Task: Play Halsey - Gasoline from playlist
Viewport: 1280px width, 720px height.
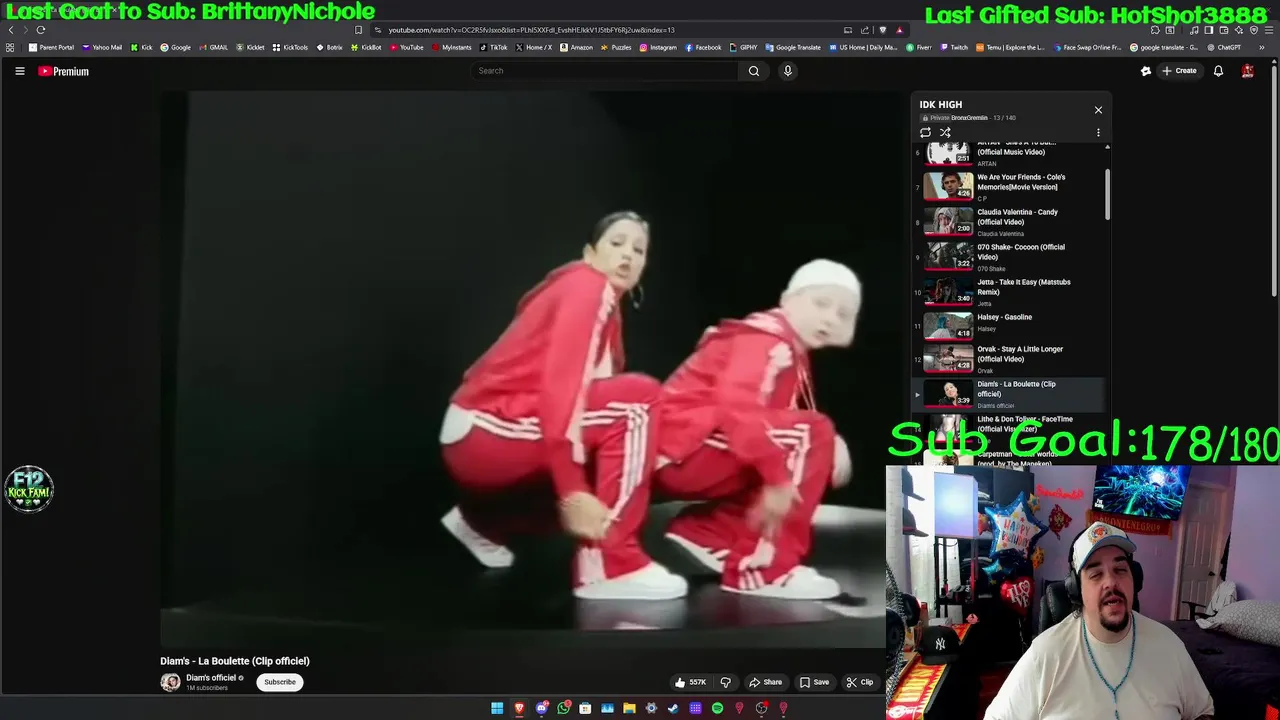Action: coord(1008,324)
